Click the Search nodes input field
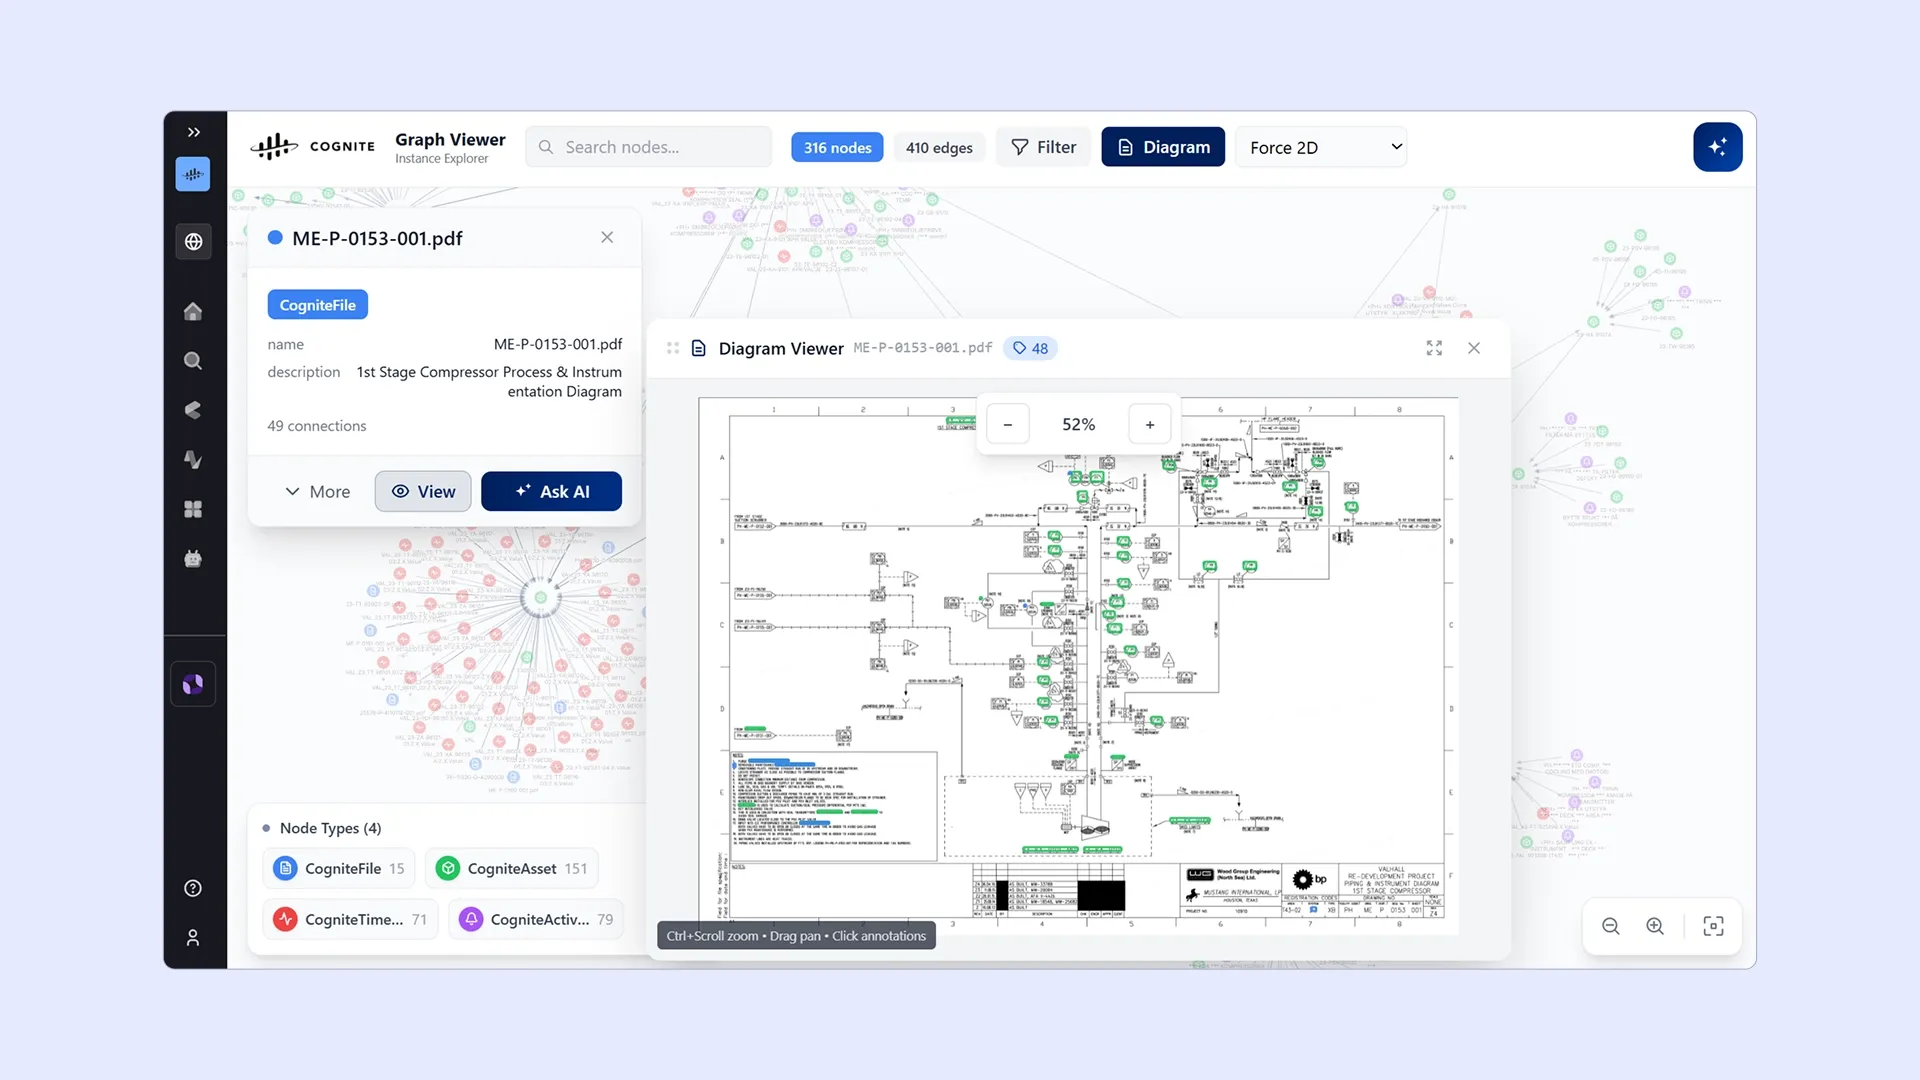The image size is (1920, 1080). [x=649, y=147]
